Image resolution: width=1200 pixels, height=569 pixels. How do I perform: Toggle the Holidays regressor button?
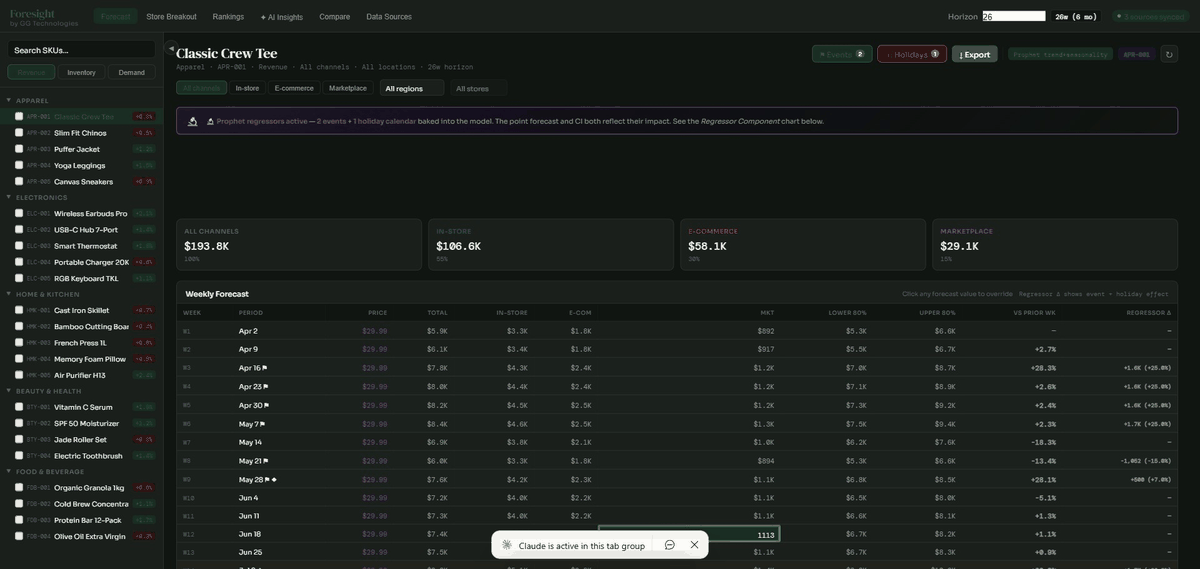click(x=912, y=54)
